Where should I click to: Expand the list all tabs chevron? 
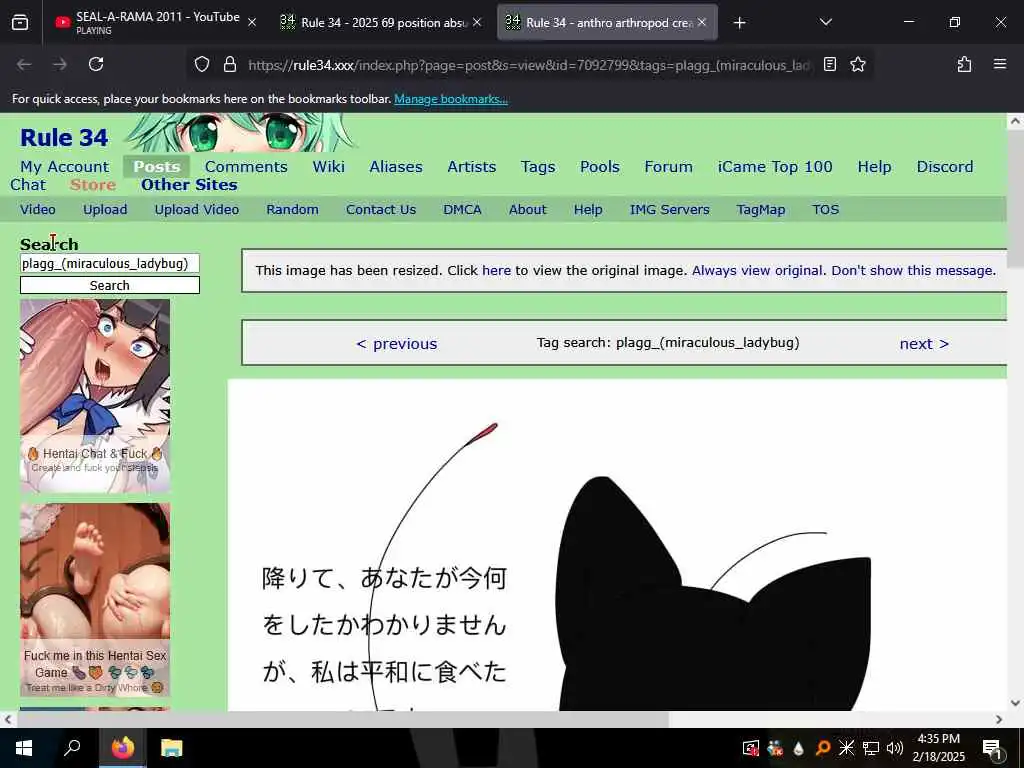point(825,22)
